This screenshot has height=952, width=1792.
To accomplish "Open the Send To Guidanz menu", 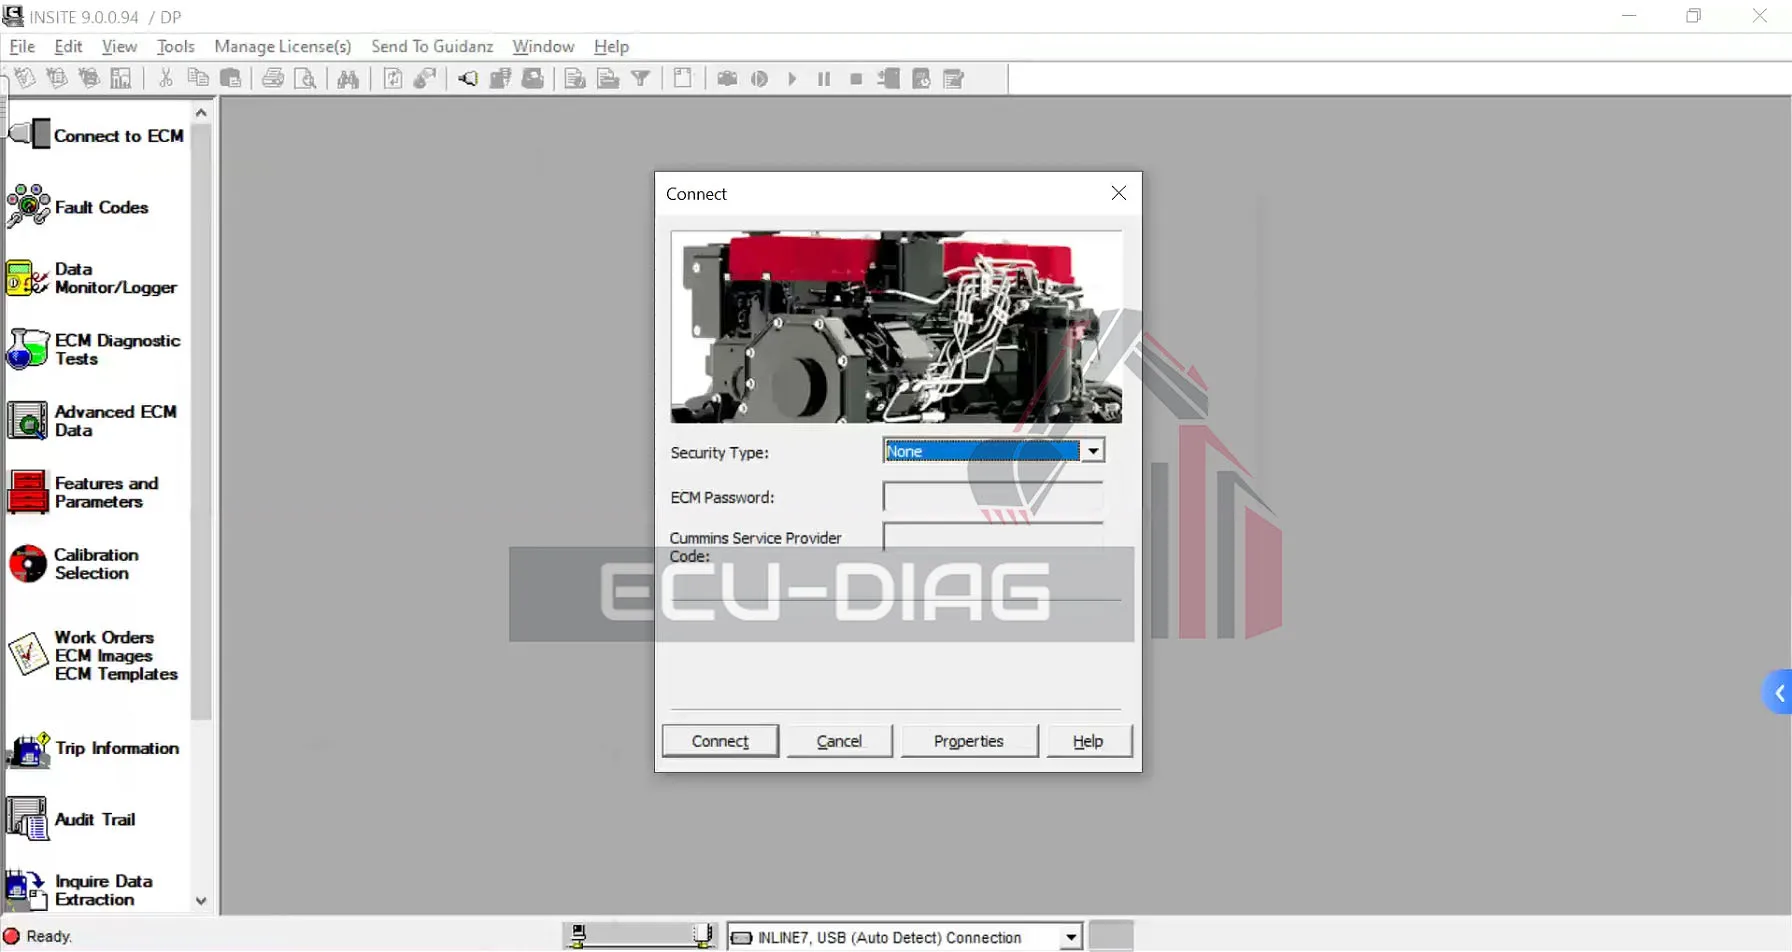I will pyautogui.click(x=432, y=46).
